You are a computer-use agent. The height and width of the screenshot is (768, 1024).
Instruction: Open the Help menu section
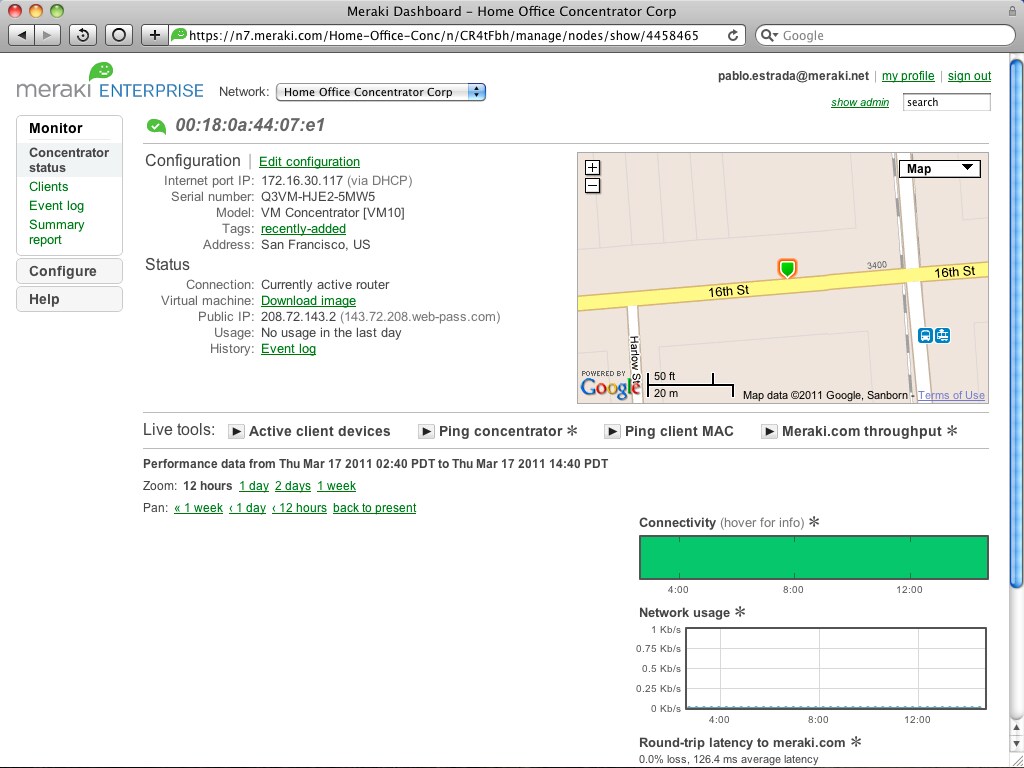69,299
